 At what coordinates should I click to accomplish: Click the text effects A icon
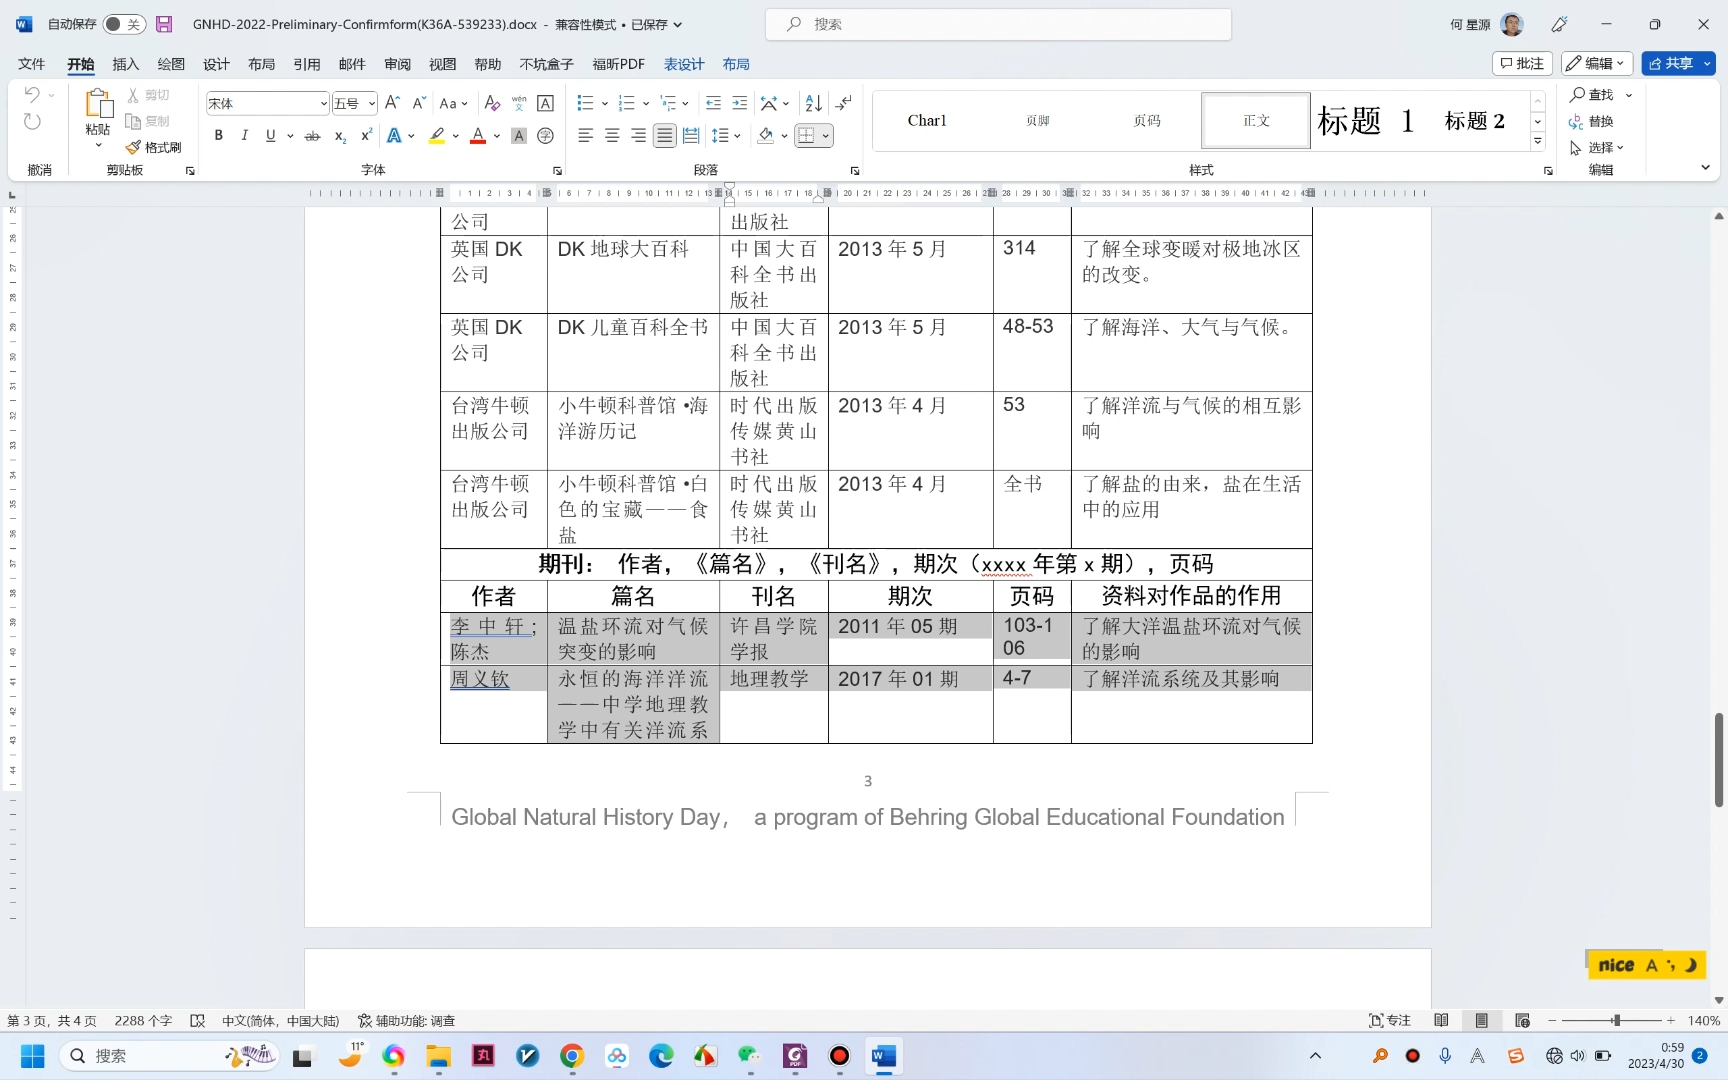click(395, 135)
